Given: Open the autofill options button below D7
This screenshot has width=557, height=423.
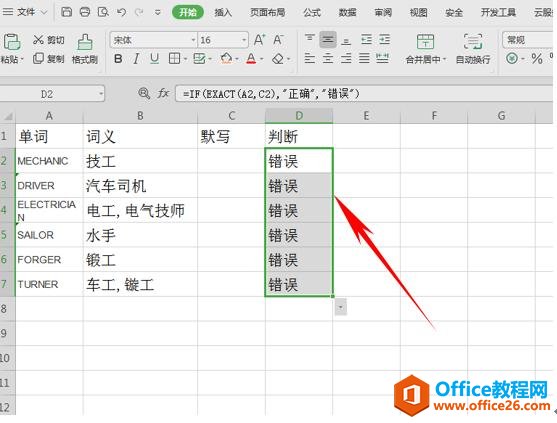Looking at the screenshot, I should tap(341, 307).
